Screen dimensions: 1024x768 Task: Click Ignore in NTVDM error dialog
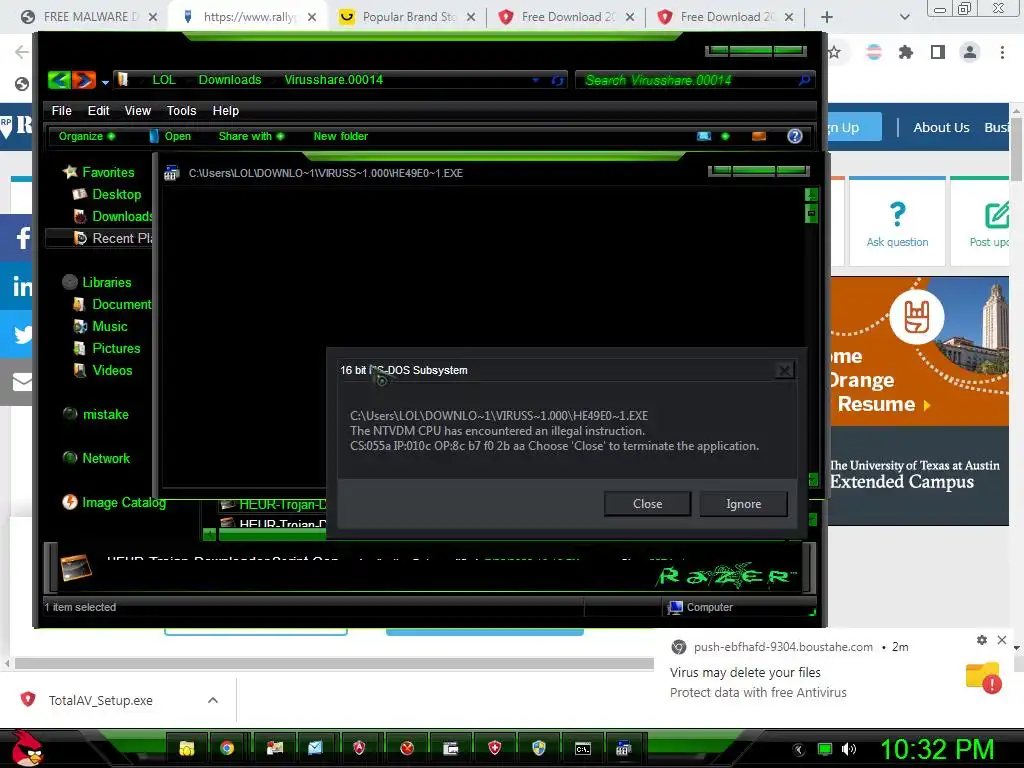[743, 504]
